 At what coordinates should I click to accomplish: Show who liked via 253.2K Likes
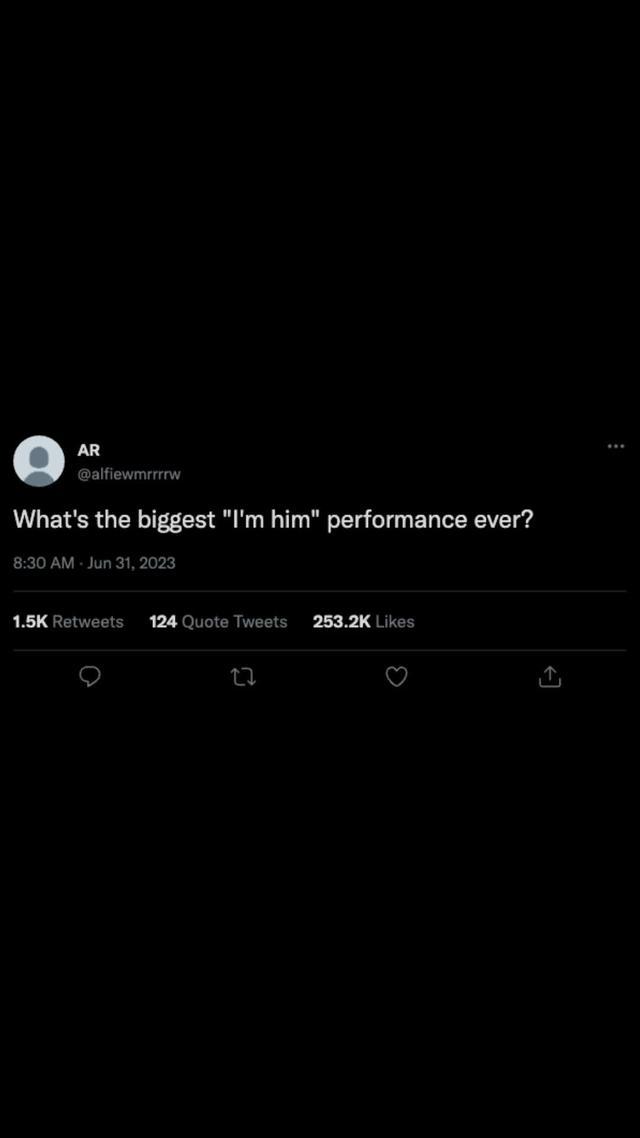363,621
